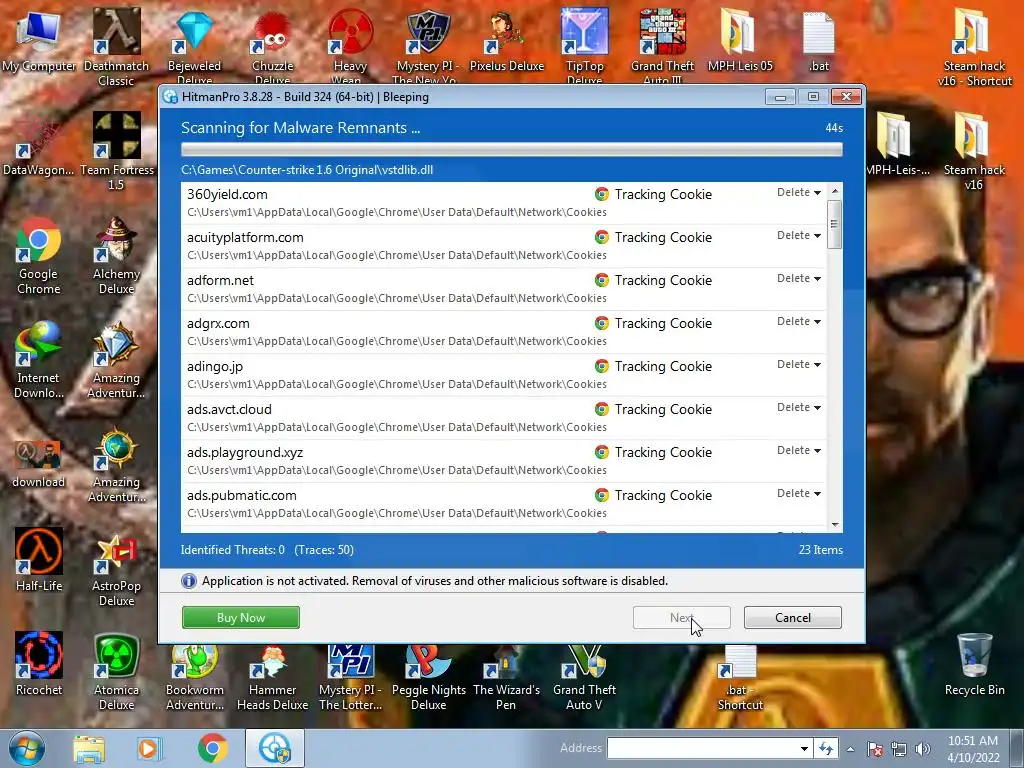Viewport: 1024px width, 768px height.
Task: Select the Atomica Deluxe desktop shortcut
Action: pyautogui.click(x=116, y=672)
